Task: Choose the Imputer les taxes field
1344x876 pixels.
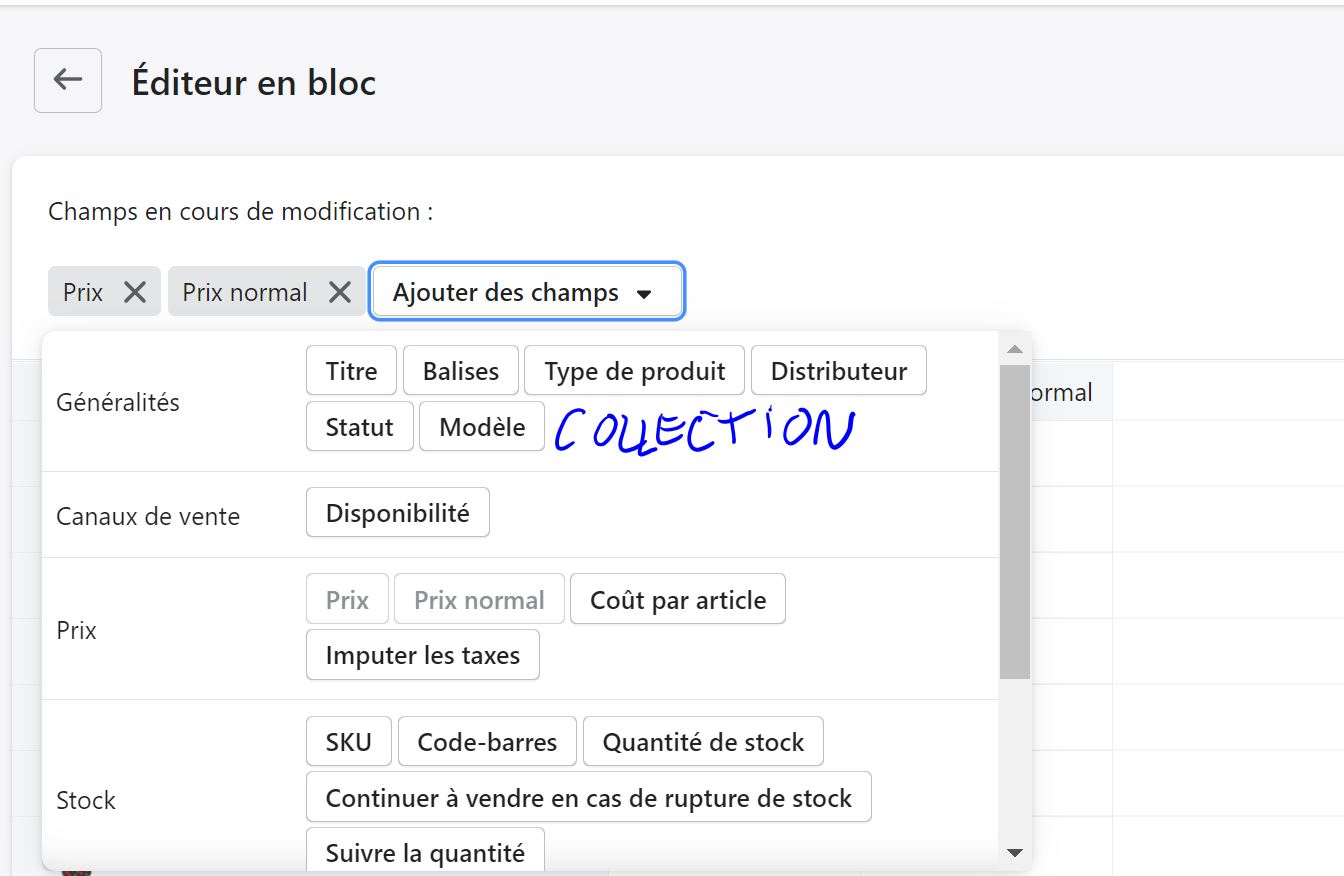Action: pyautogui.click(x=422, y=656)
